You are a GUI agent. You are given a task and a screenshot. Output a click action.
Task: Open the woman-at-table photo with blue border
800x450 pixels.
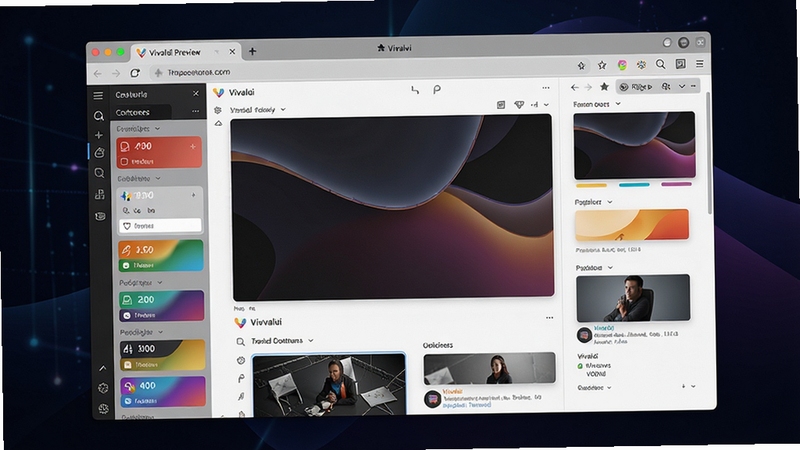pos(330,384)
